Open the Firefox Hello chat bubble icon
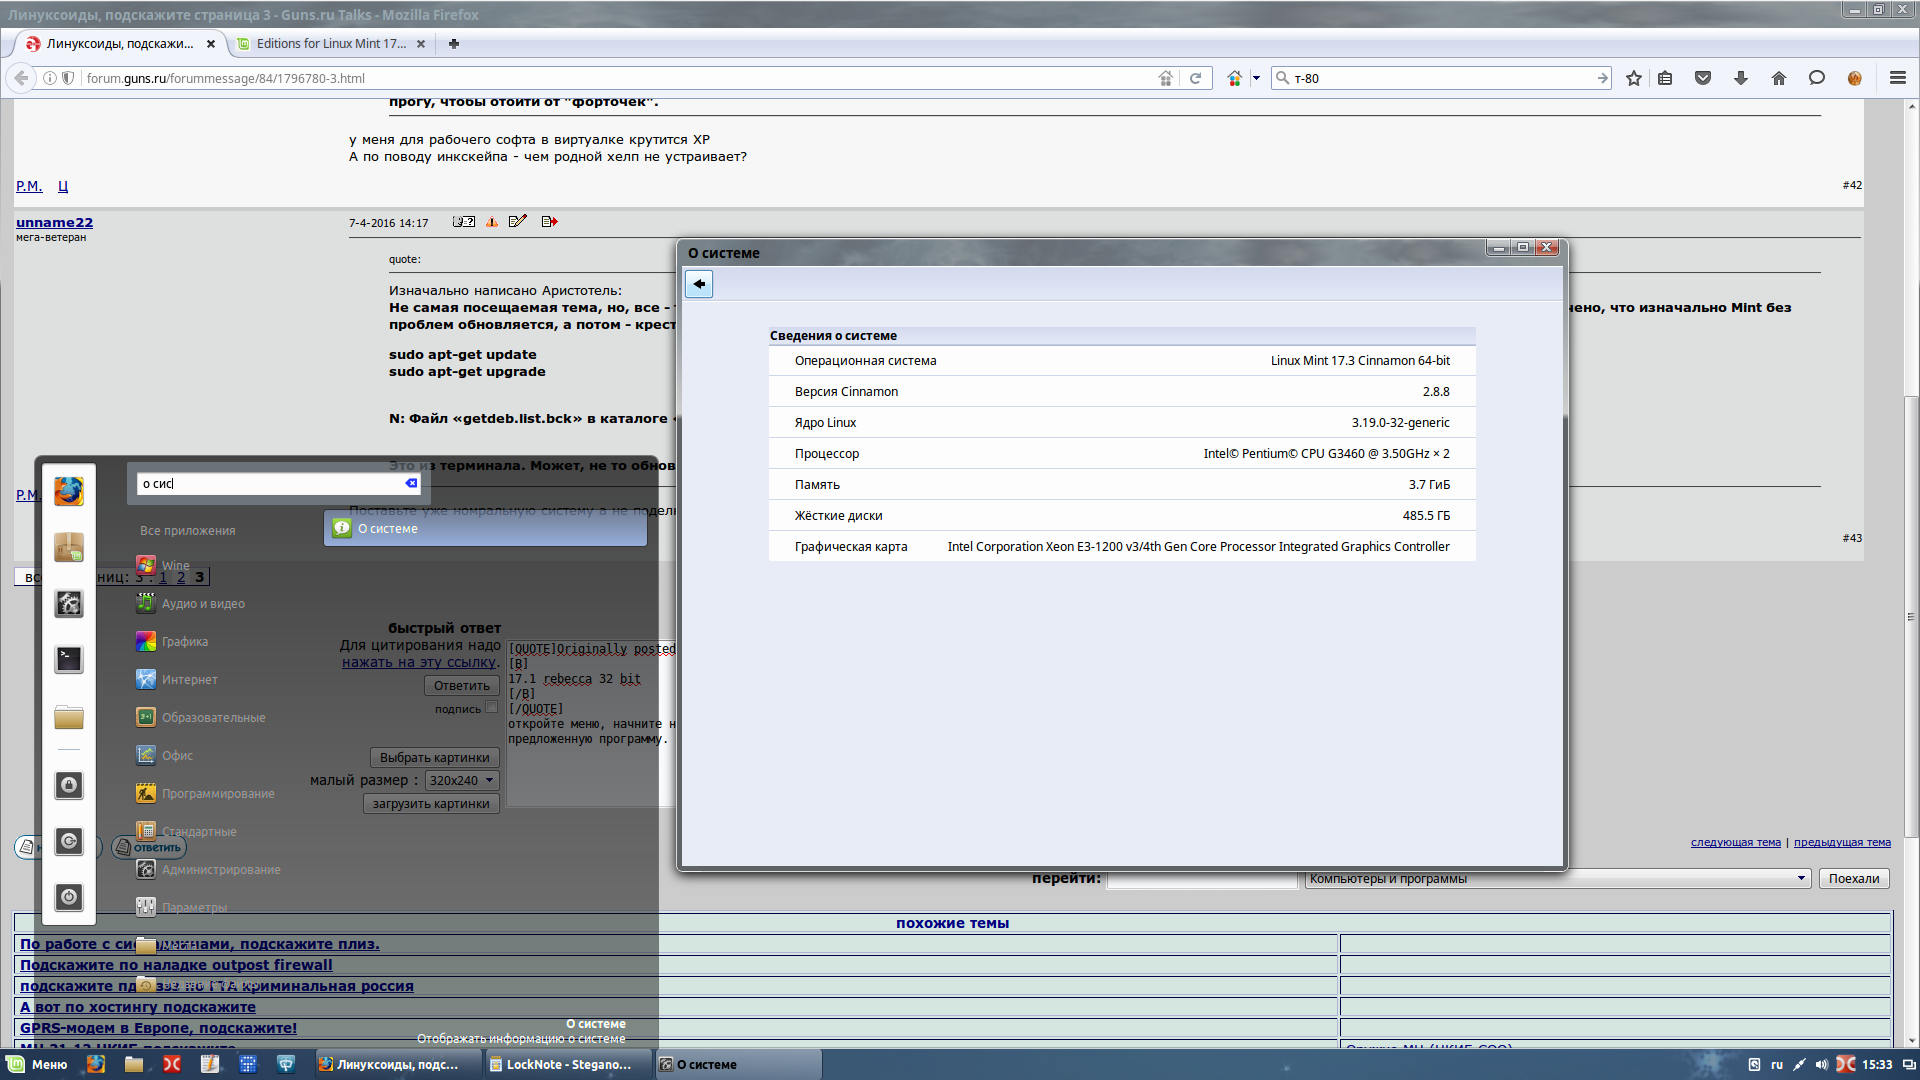Viewport: 1920px width, 1080px height. (x=1817, y=78)
